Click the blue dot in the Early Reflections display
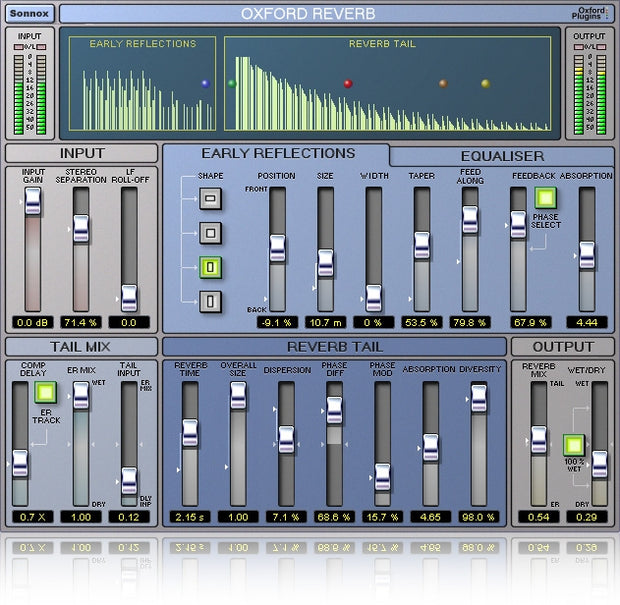This screenshot has height=605, width=620. pyautogui.click(x=205, y=83)
